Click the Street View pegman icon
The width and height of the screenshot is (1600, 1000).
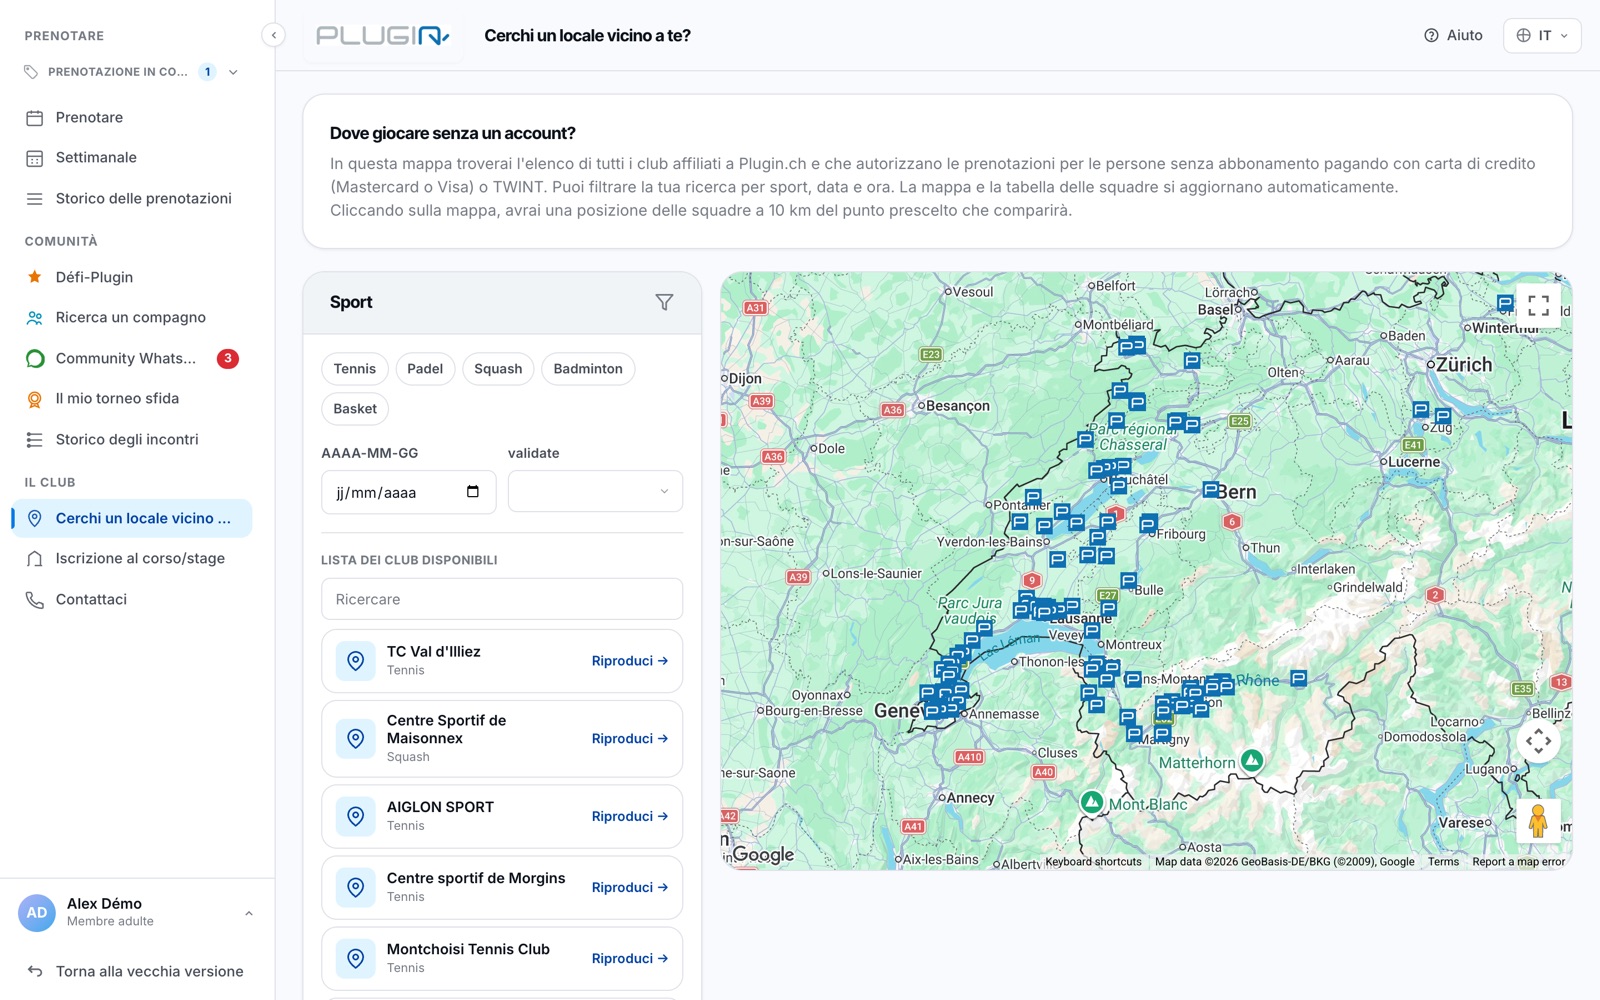[1538, 821]
